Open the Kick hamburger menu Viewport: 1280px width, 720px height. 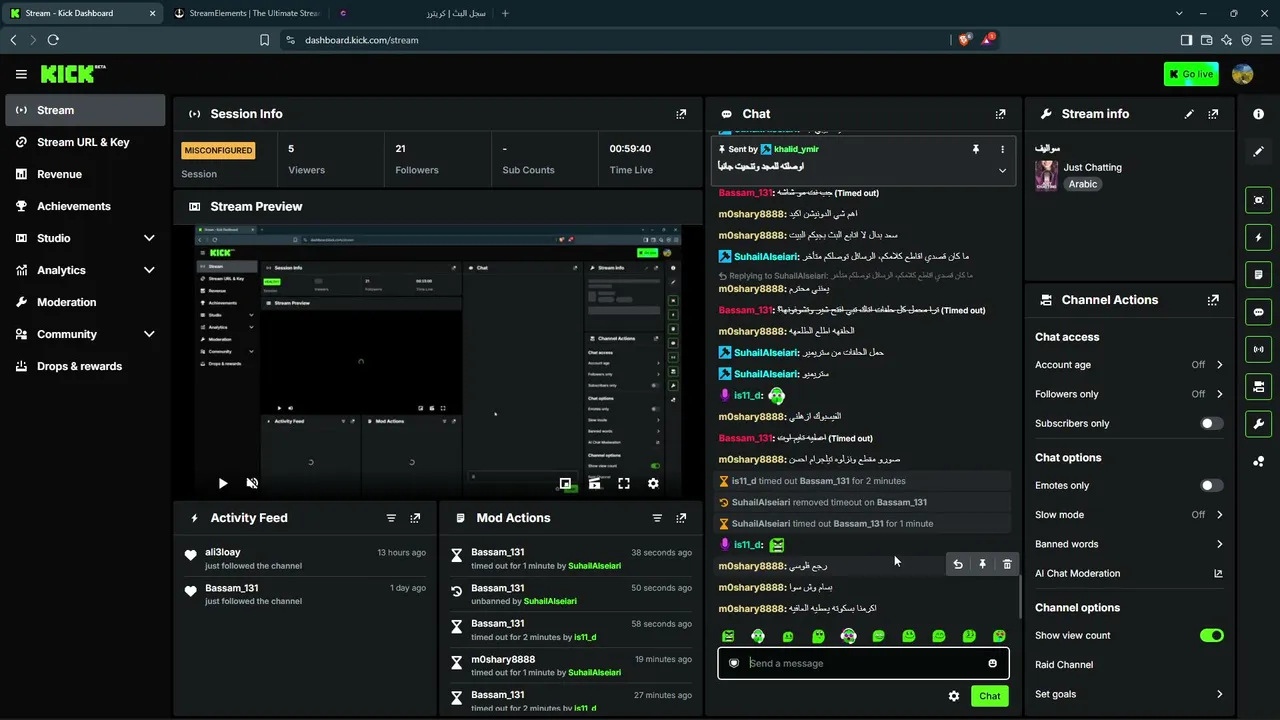click(21, 74)
